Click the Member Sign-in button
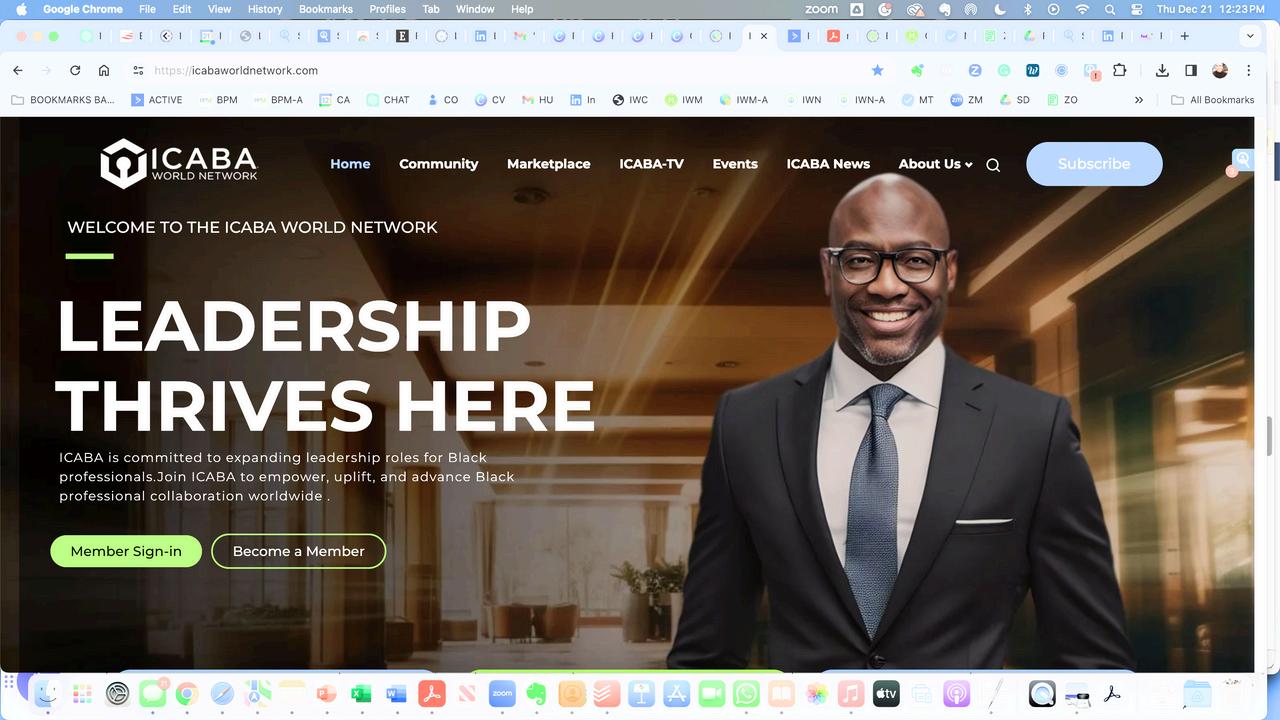The image size is (1280, 720). click(126, 551)
